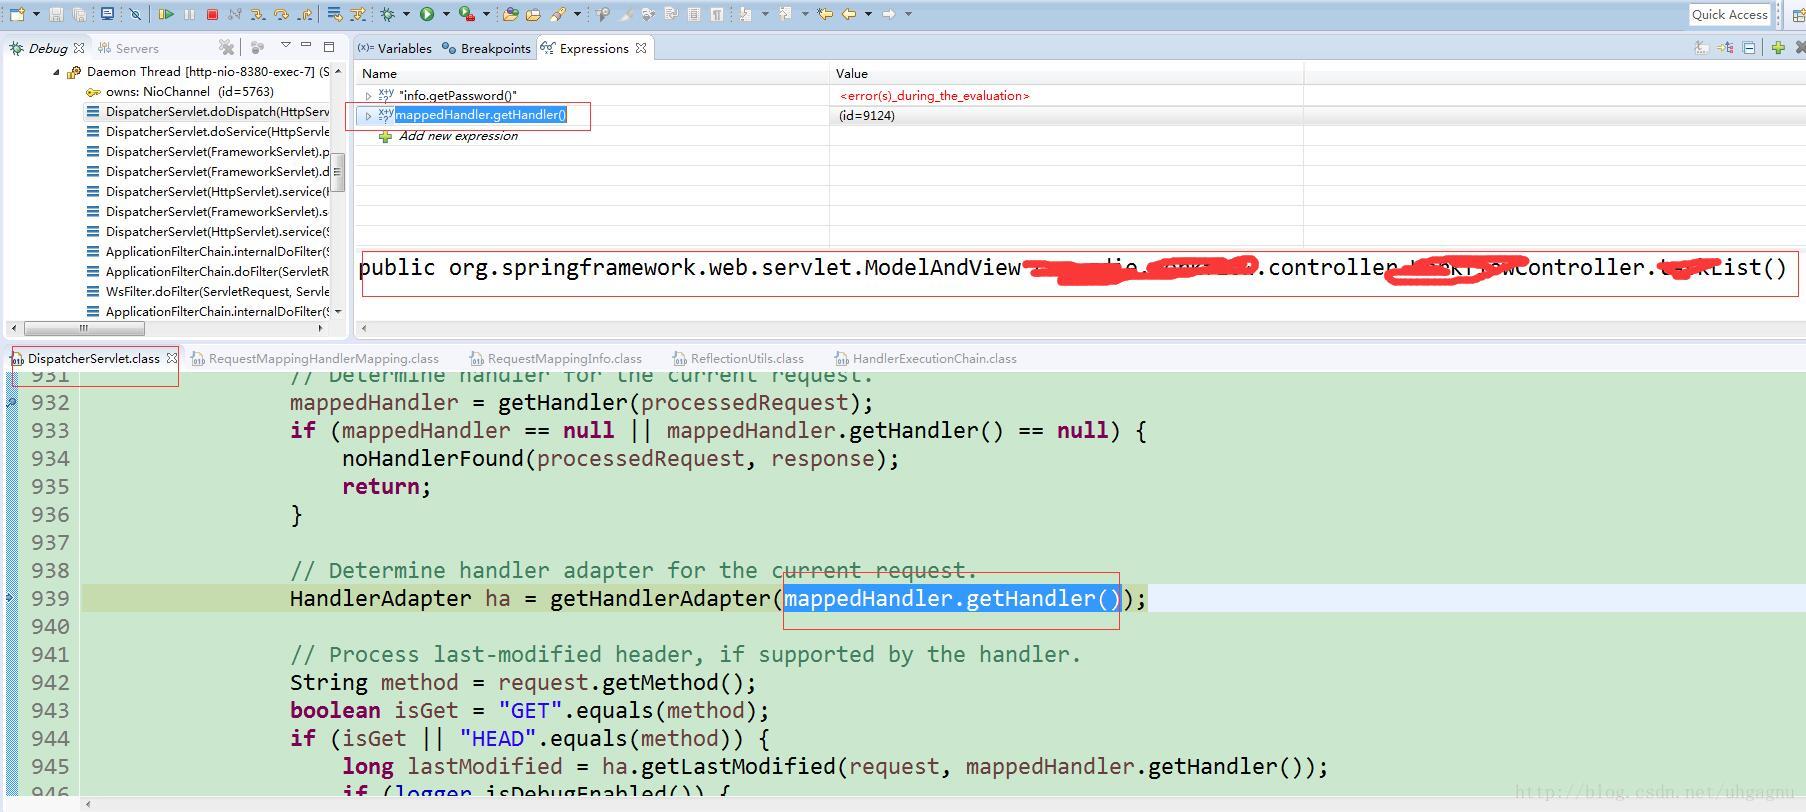Switch to HandlerExecutionChain.class editor tab

[x=926, y=358]
